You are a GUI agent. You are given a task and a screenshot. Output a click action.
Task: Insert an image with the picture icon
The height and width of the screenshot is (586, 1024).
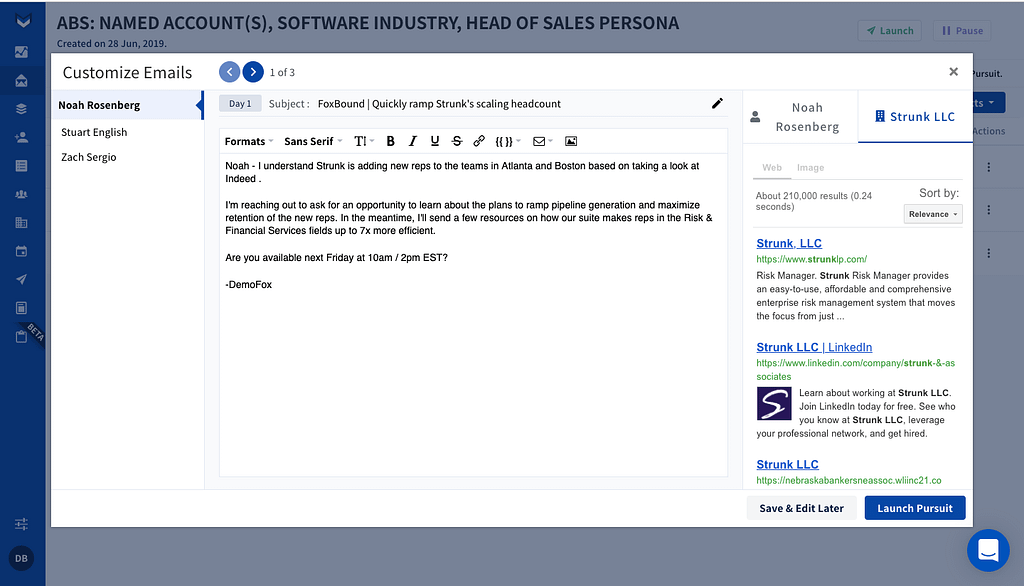click(x=571, y=141)
